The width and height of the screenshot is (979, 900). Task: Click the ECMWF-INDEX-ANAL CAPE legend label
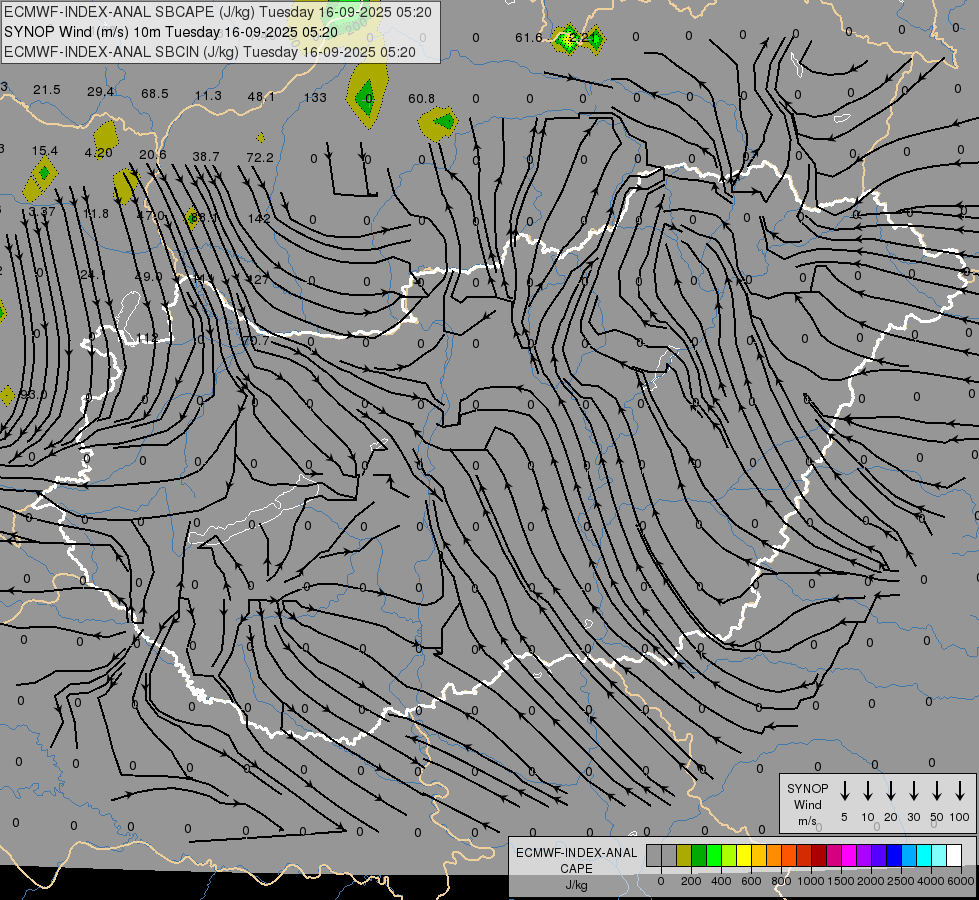coord(576,860)
